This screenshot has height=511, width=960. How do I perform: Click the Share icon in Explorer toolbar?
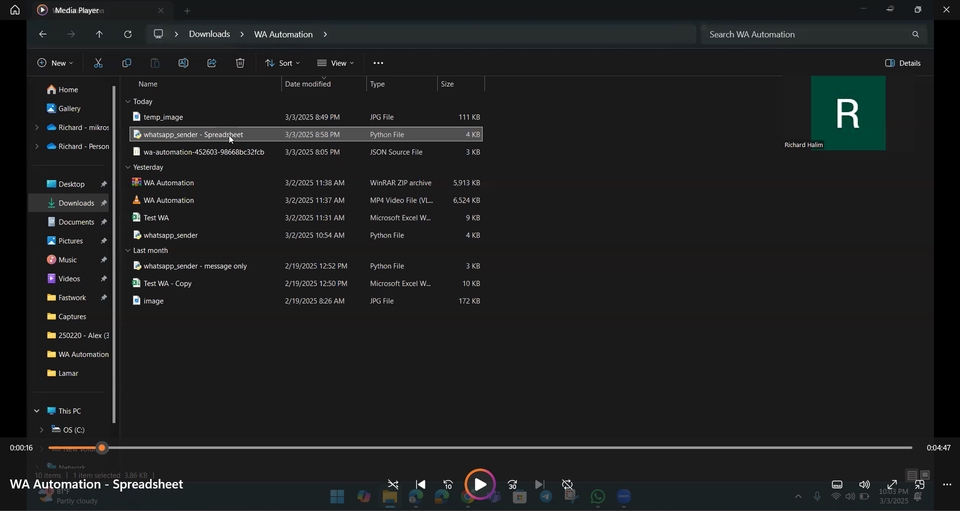coord(212,63)
